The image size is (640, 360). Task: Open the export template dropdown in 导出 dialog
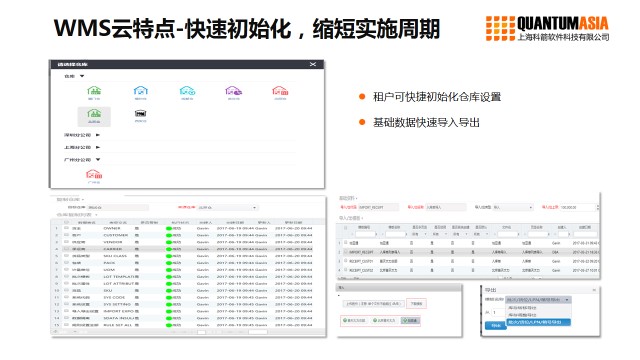(x=538, y=300)
